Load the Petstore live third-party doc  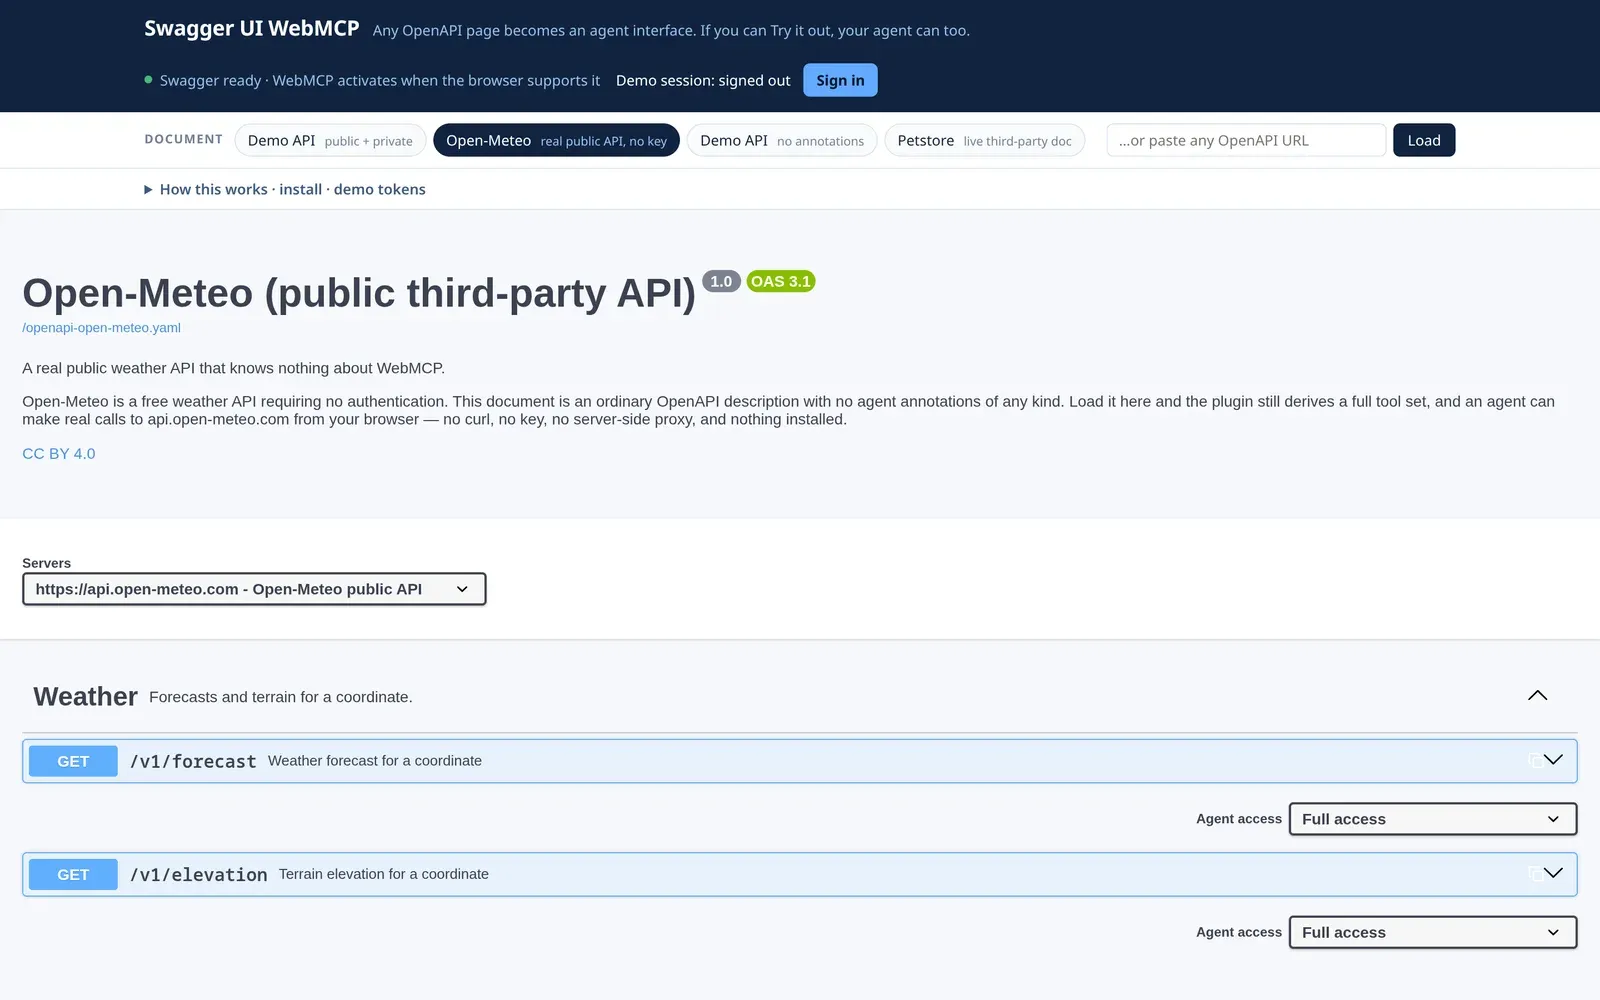pos(984,140)
